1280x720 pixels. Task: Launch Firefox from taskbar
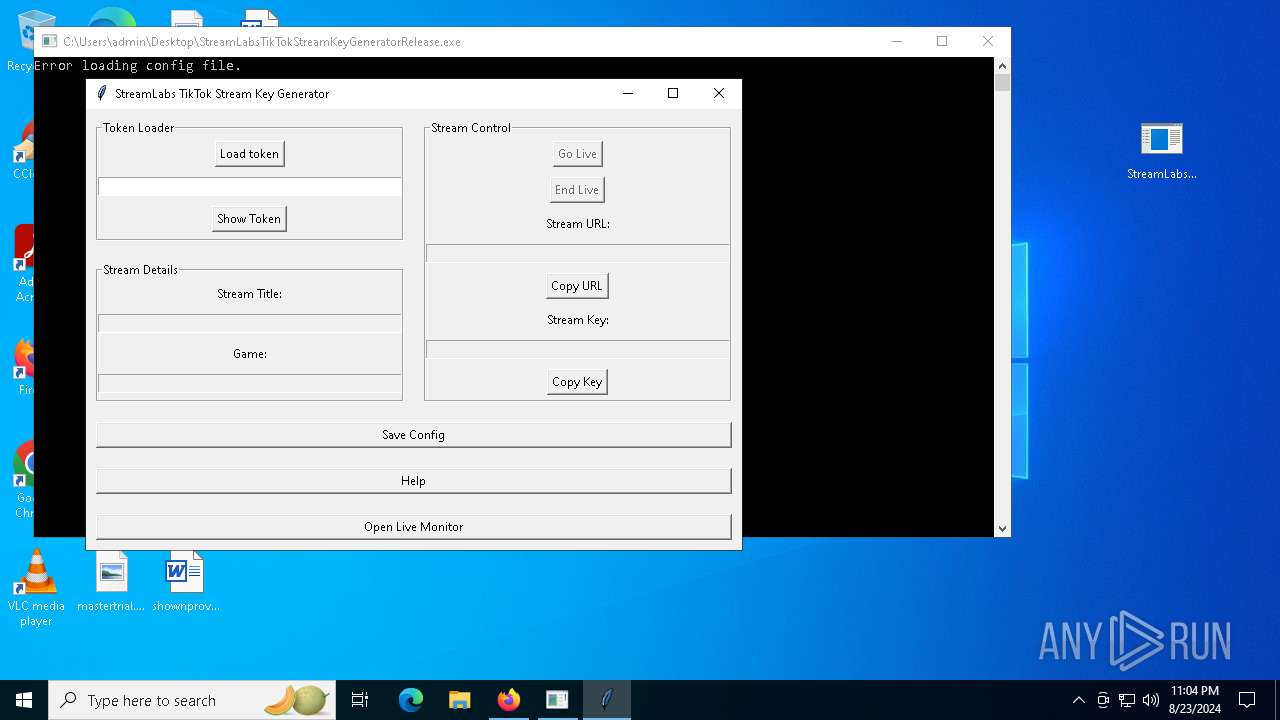click(x=508, y=700)
